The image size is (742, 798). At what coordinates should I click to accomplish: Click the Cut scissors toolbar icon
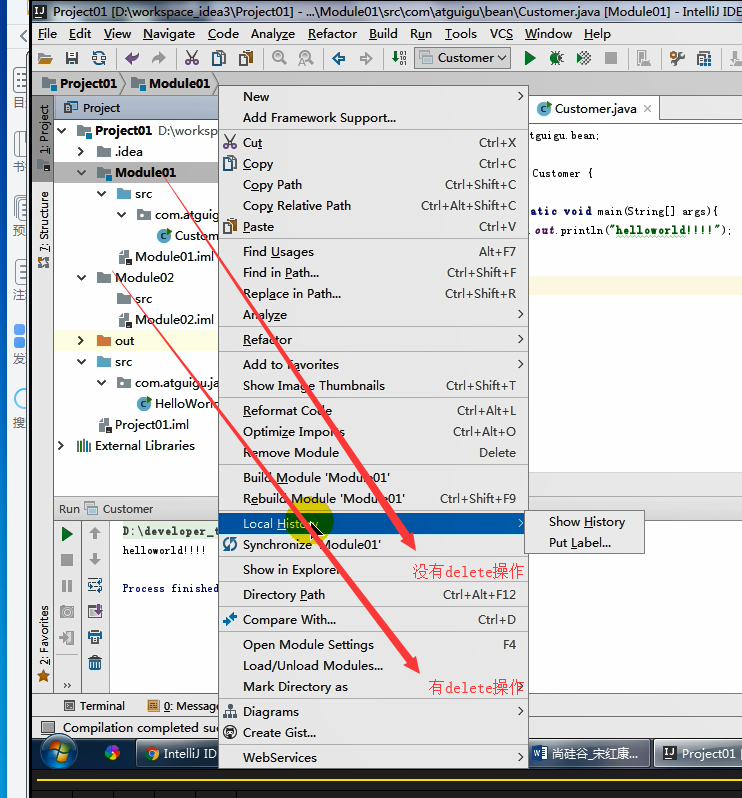click(x=192, y=59)
